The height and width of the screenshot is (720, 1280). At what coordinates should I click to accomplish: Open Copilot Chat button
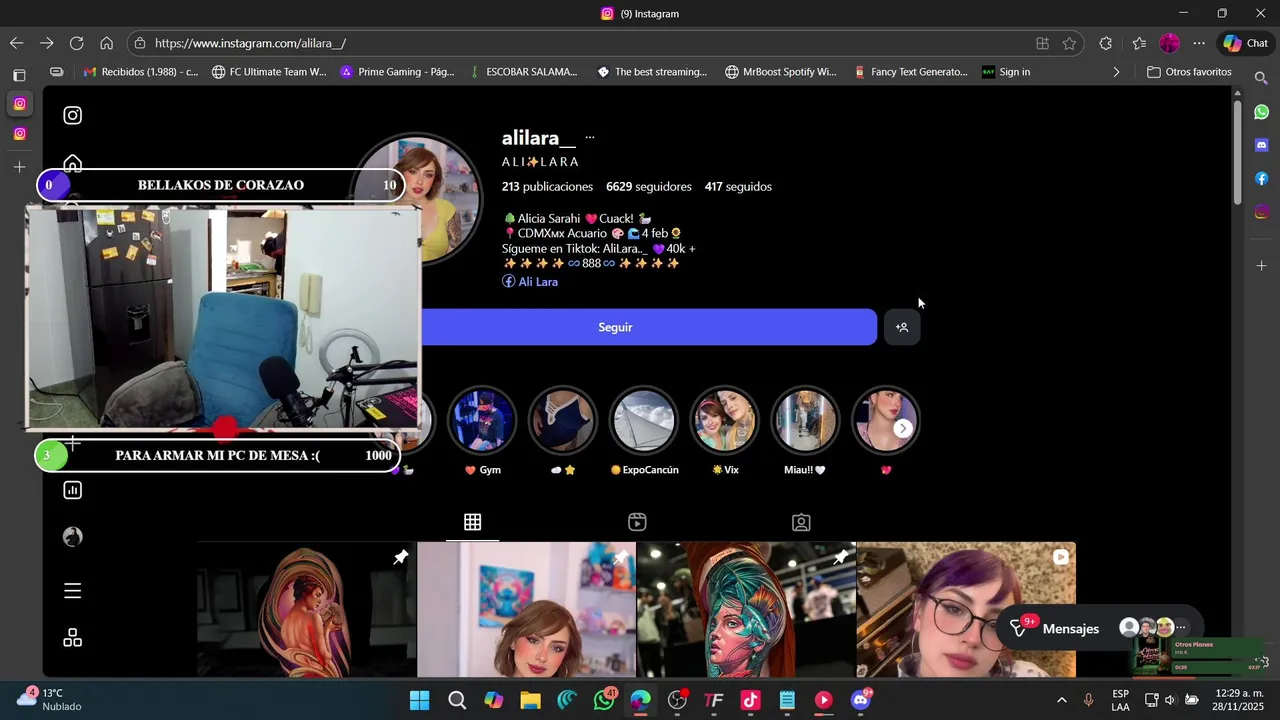tap(1245, 43)
